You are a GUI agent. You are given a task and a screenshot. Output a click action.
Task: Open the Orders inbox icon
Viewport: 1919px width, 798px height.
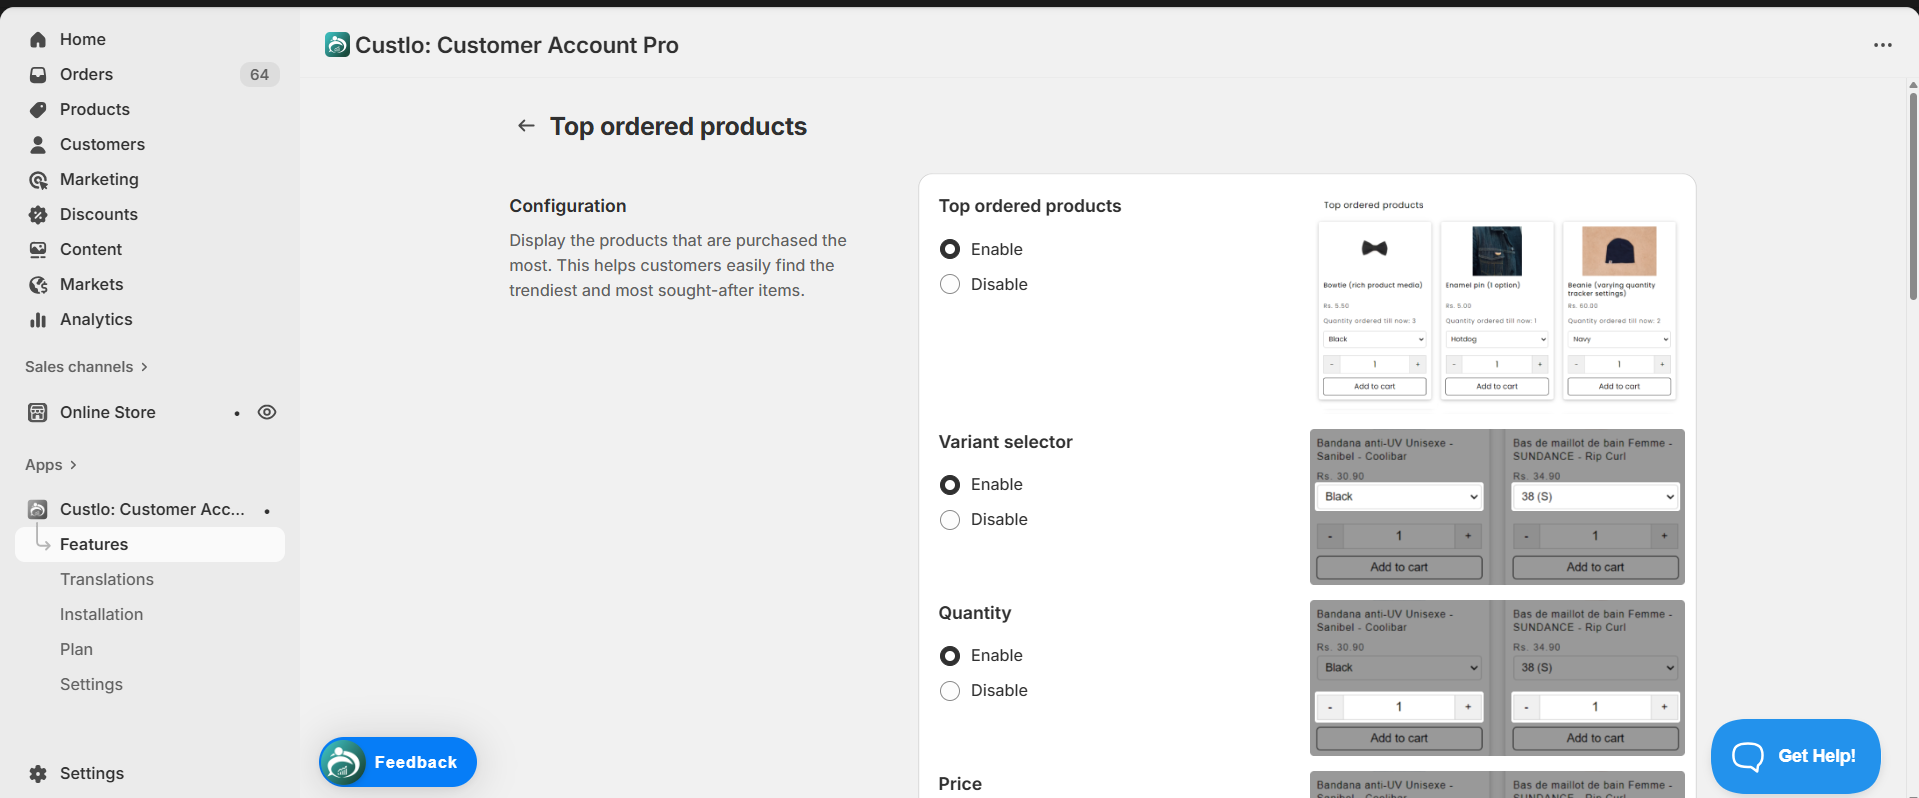38,75
